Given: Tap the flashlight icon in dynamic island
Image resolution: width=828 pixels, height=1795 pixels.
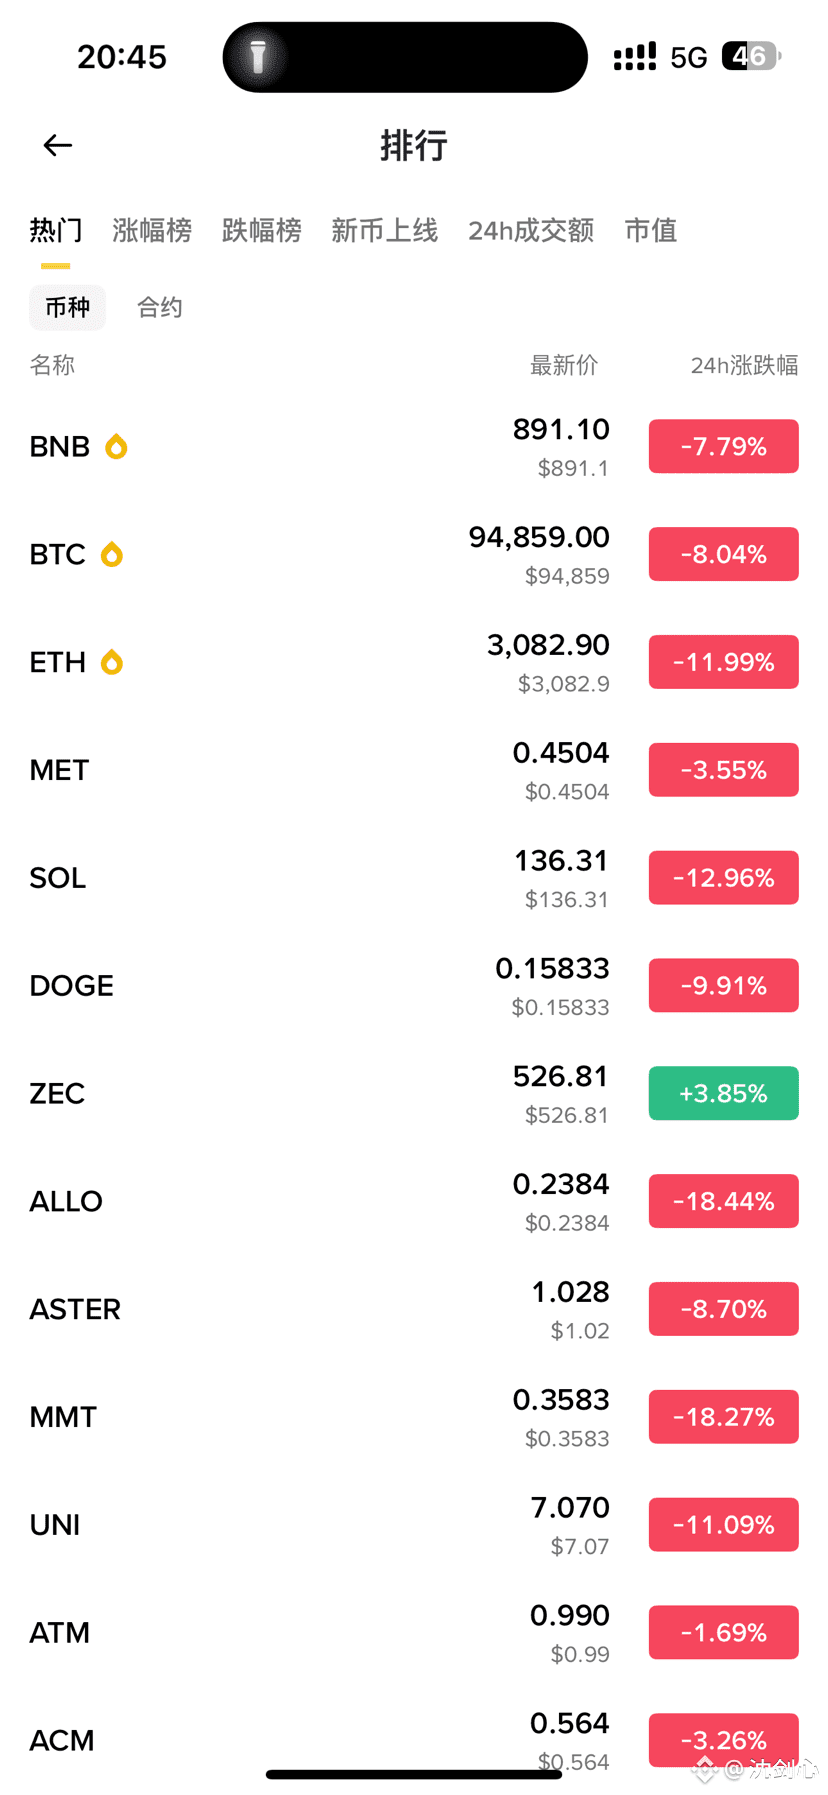Looking at the screenshot, I should pyautogui.click(x=258, y=57).
